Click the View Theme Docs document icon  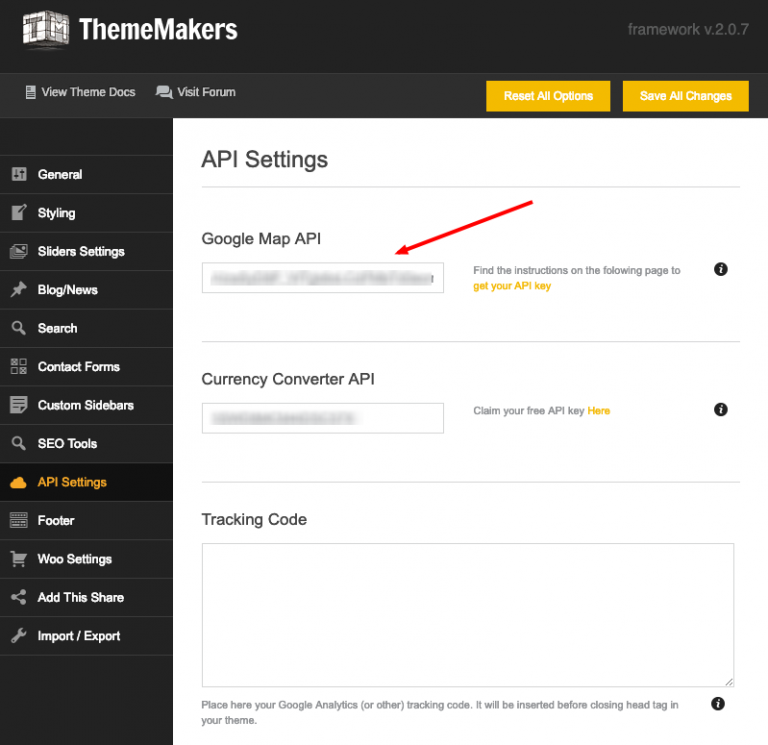click(30, 92)
